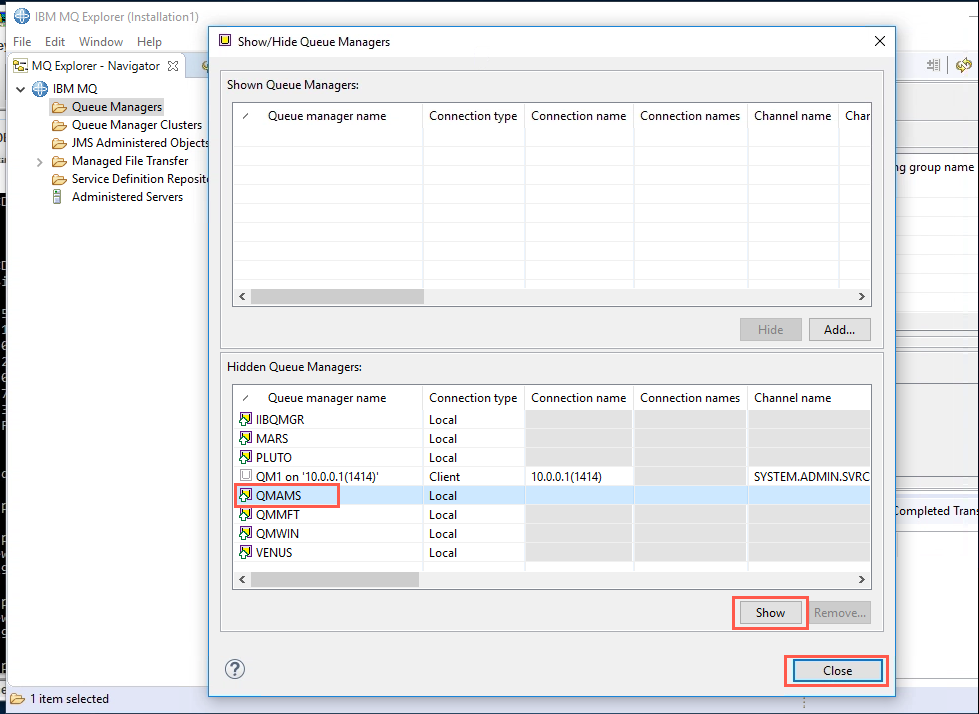Click the MQ Explorer Navigator view icon
Image resolution: width=979 pixels, height=714 pixels.
tap(21, 66)
